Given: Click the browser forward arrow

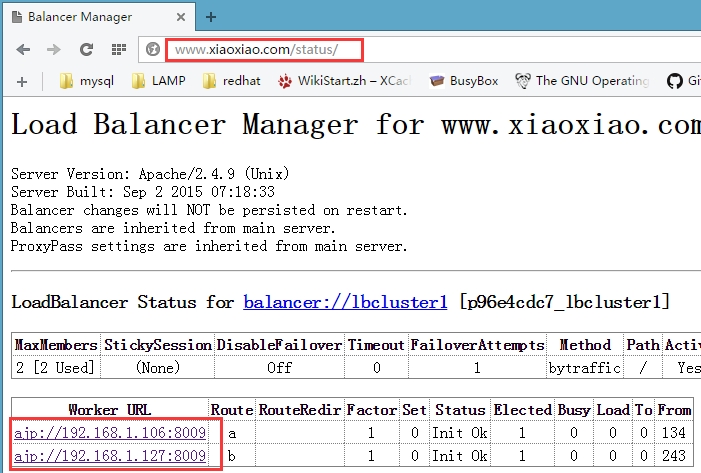Looking at the screenshot, I should click(54, 50).
